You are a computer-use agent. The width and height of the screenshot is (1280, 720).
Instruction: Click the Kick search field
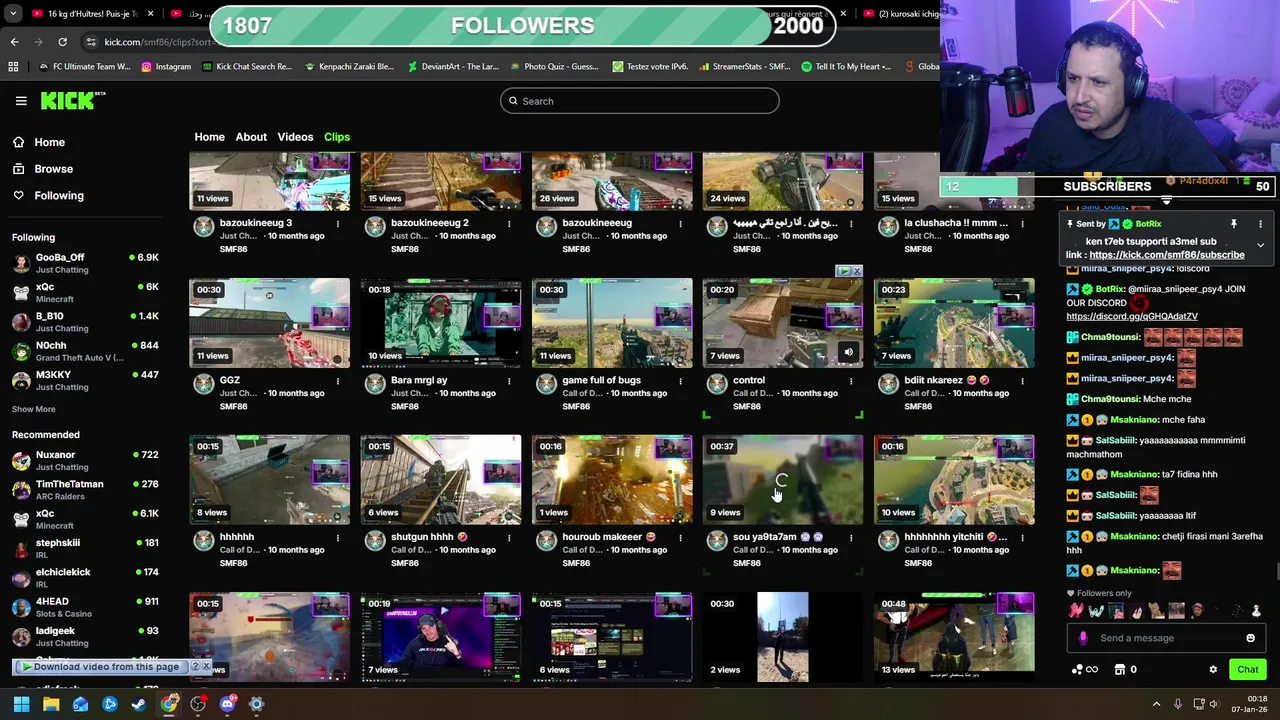click(x=640, y=101)
